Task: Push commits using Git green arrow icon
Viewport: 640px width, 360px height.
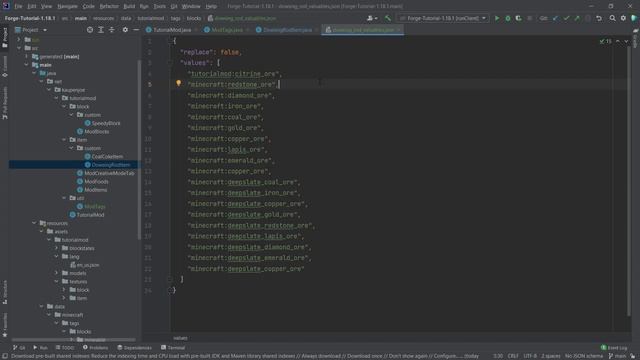Action: 577,18
